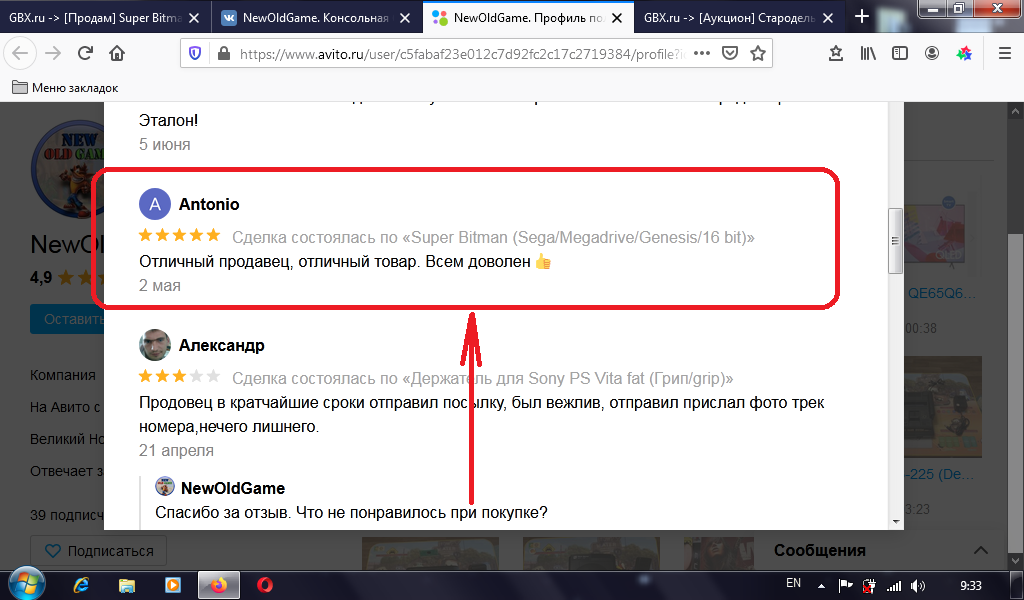Close the GBX.ru Продам Super Bitman tab
The height and width of the screenshot is (600, 1024).
point(194,18)
